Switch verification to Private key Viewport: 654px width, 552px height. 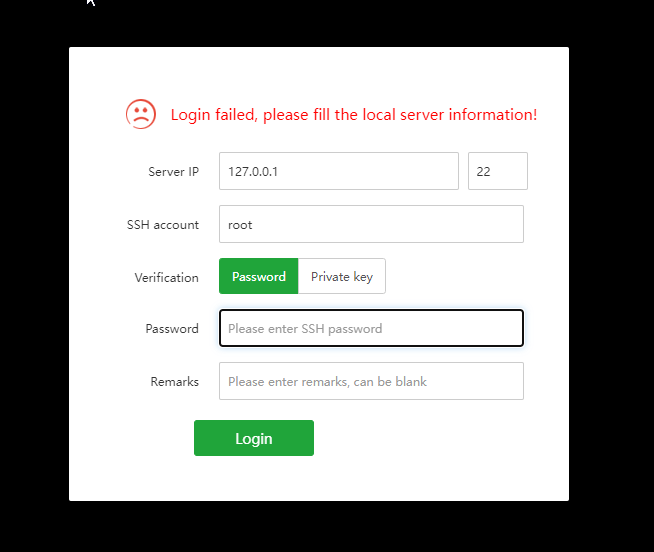pos(342,277)
